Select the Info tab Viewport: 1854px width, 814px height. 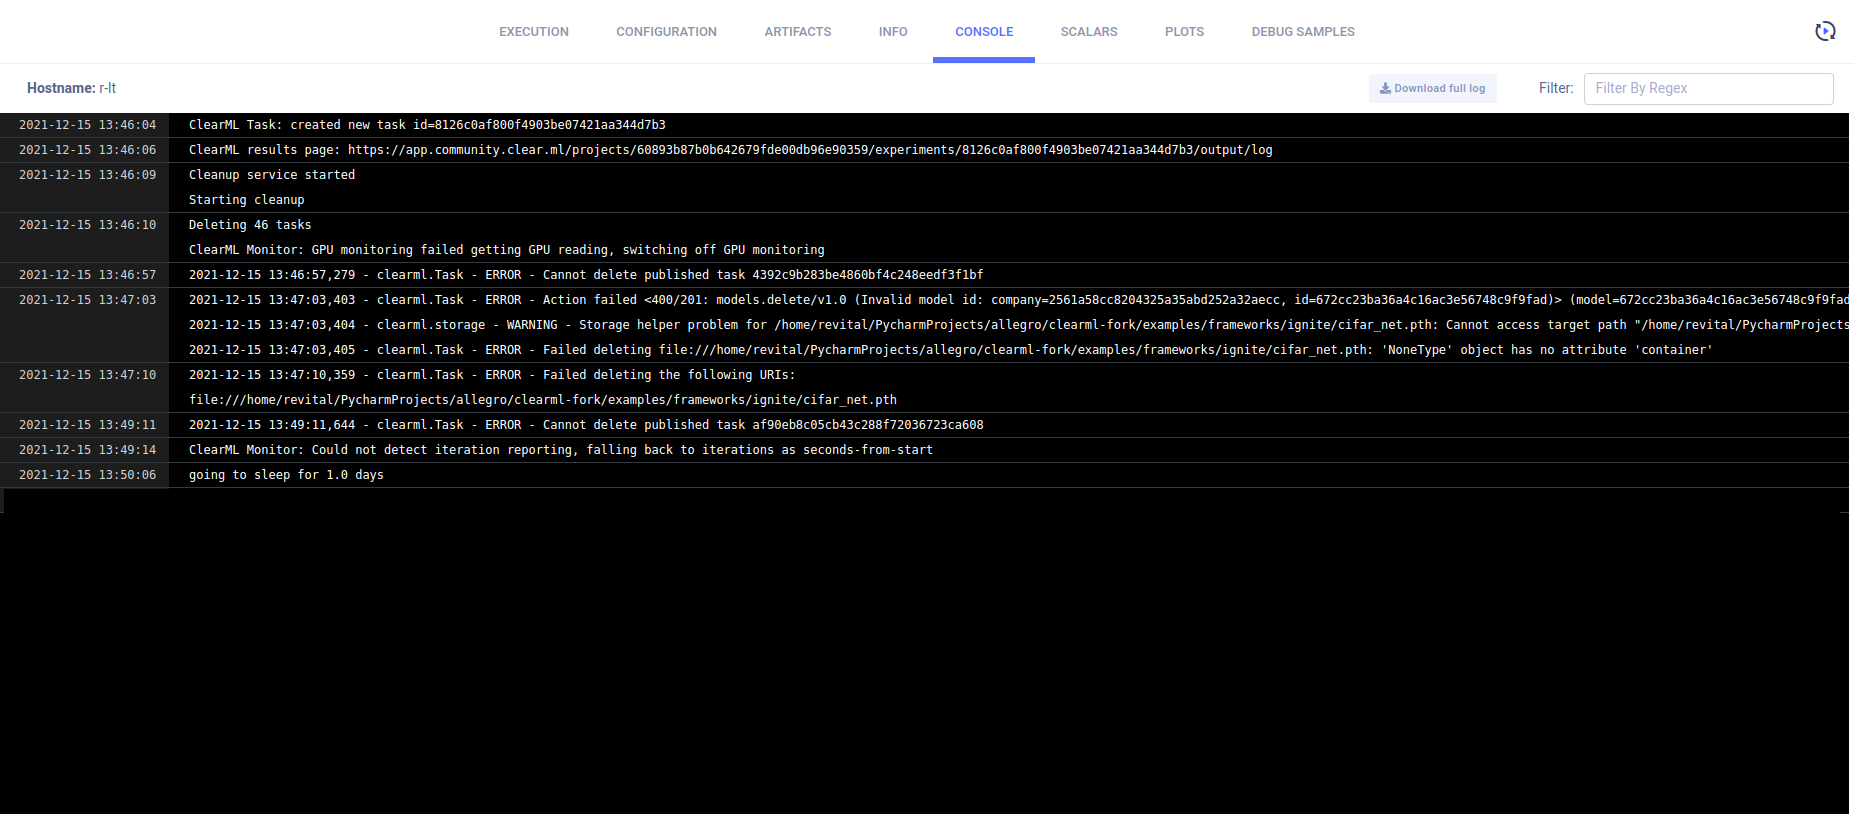pos(893,32)
